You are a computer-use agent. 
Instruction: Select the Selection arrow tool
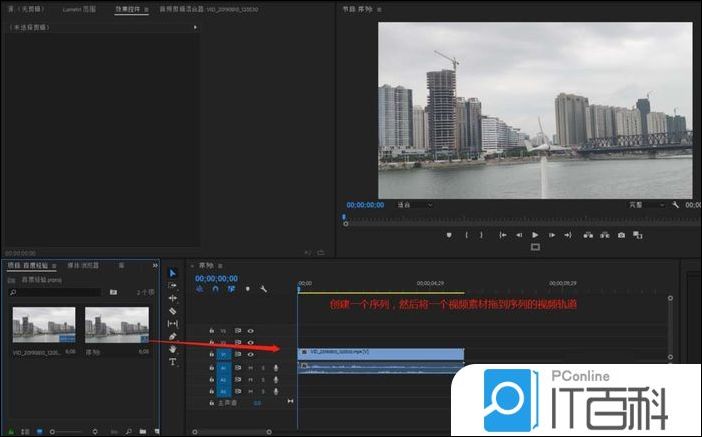click(172, 272)
